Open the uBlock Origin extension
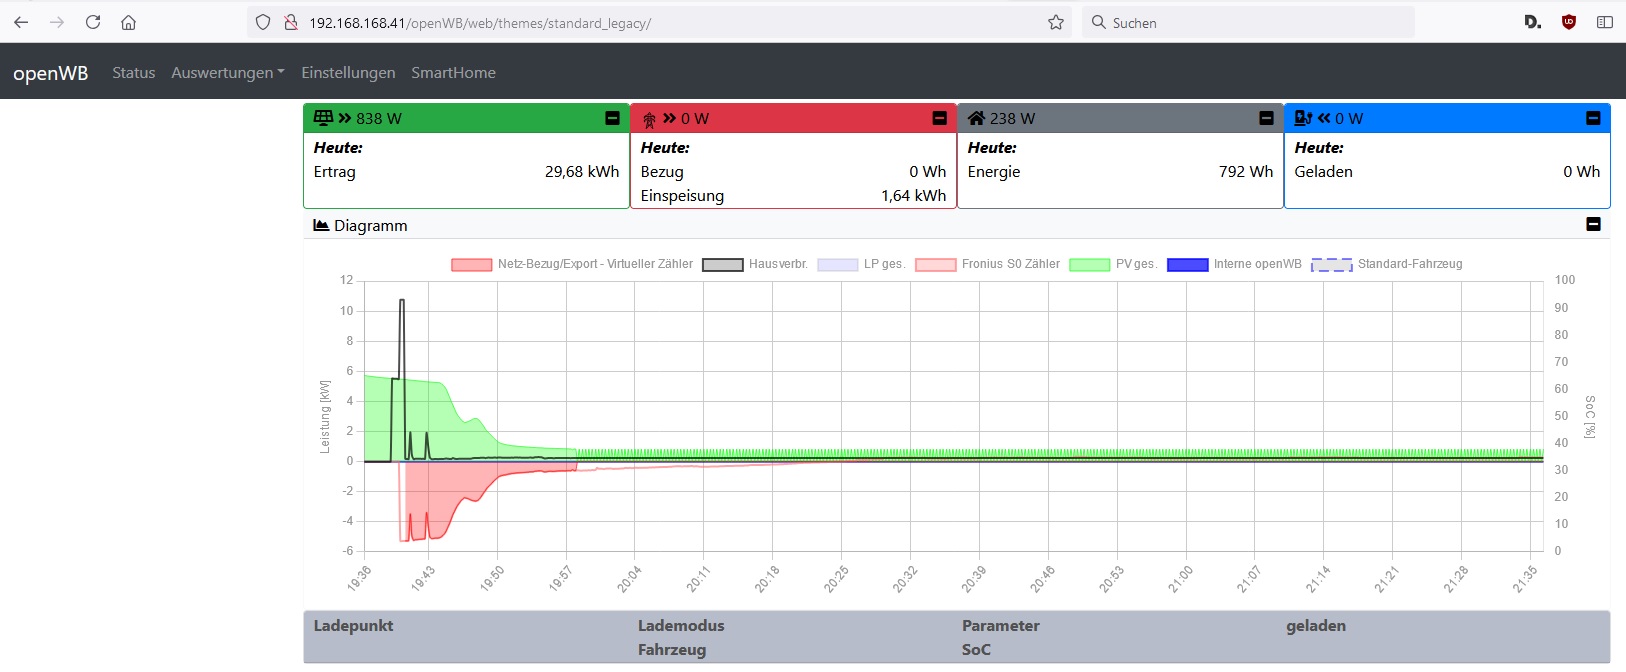Screen dimensions: 1626x672 1569,22
